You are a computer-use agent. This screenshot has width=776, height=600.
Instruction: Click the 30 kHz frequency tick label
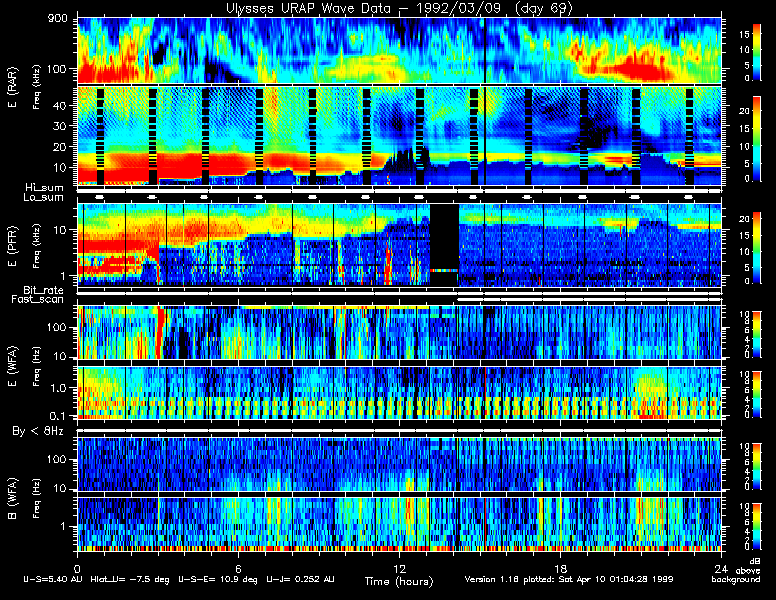pos(59,126)
